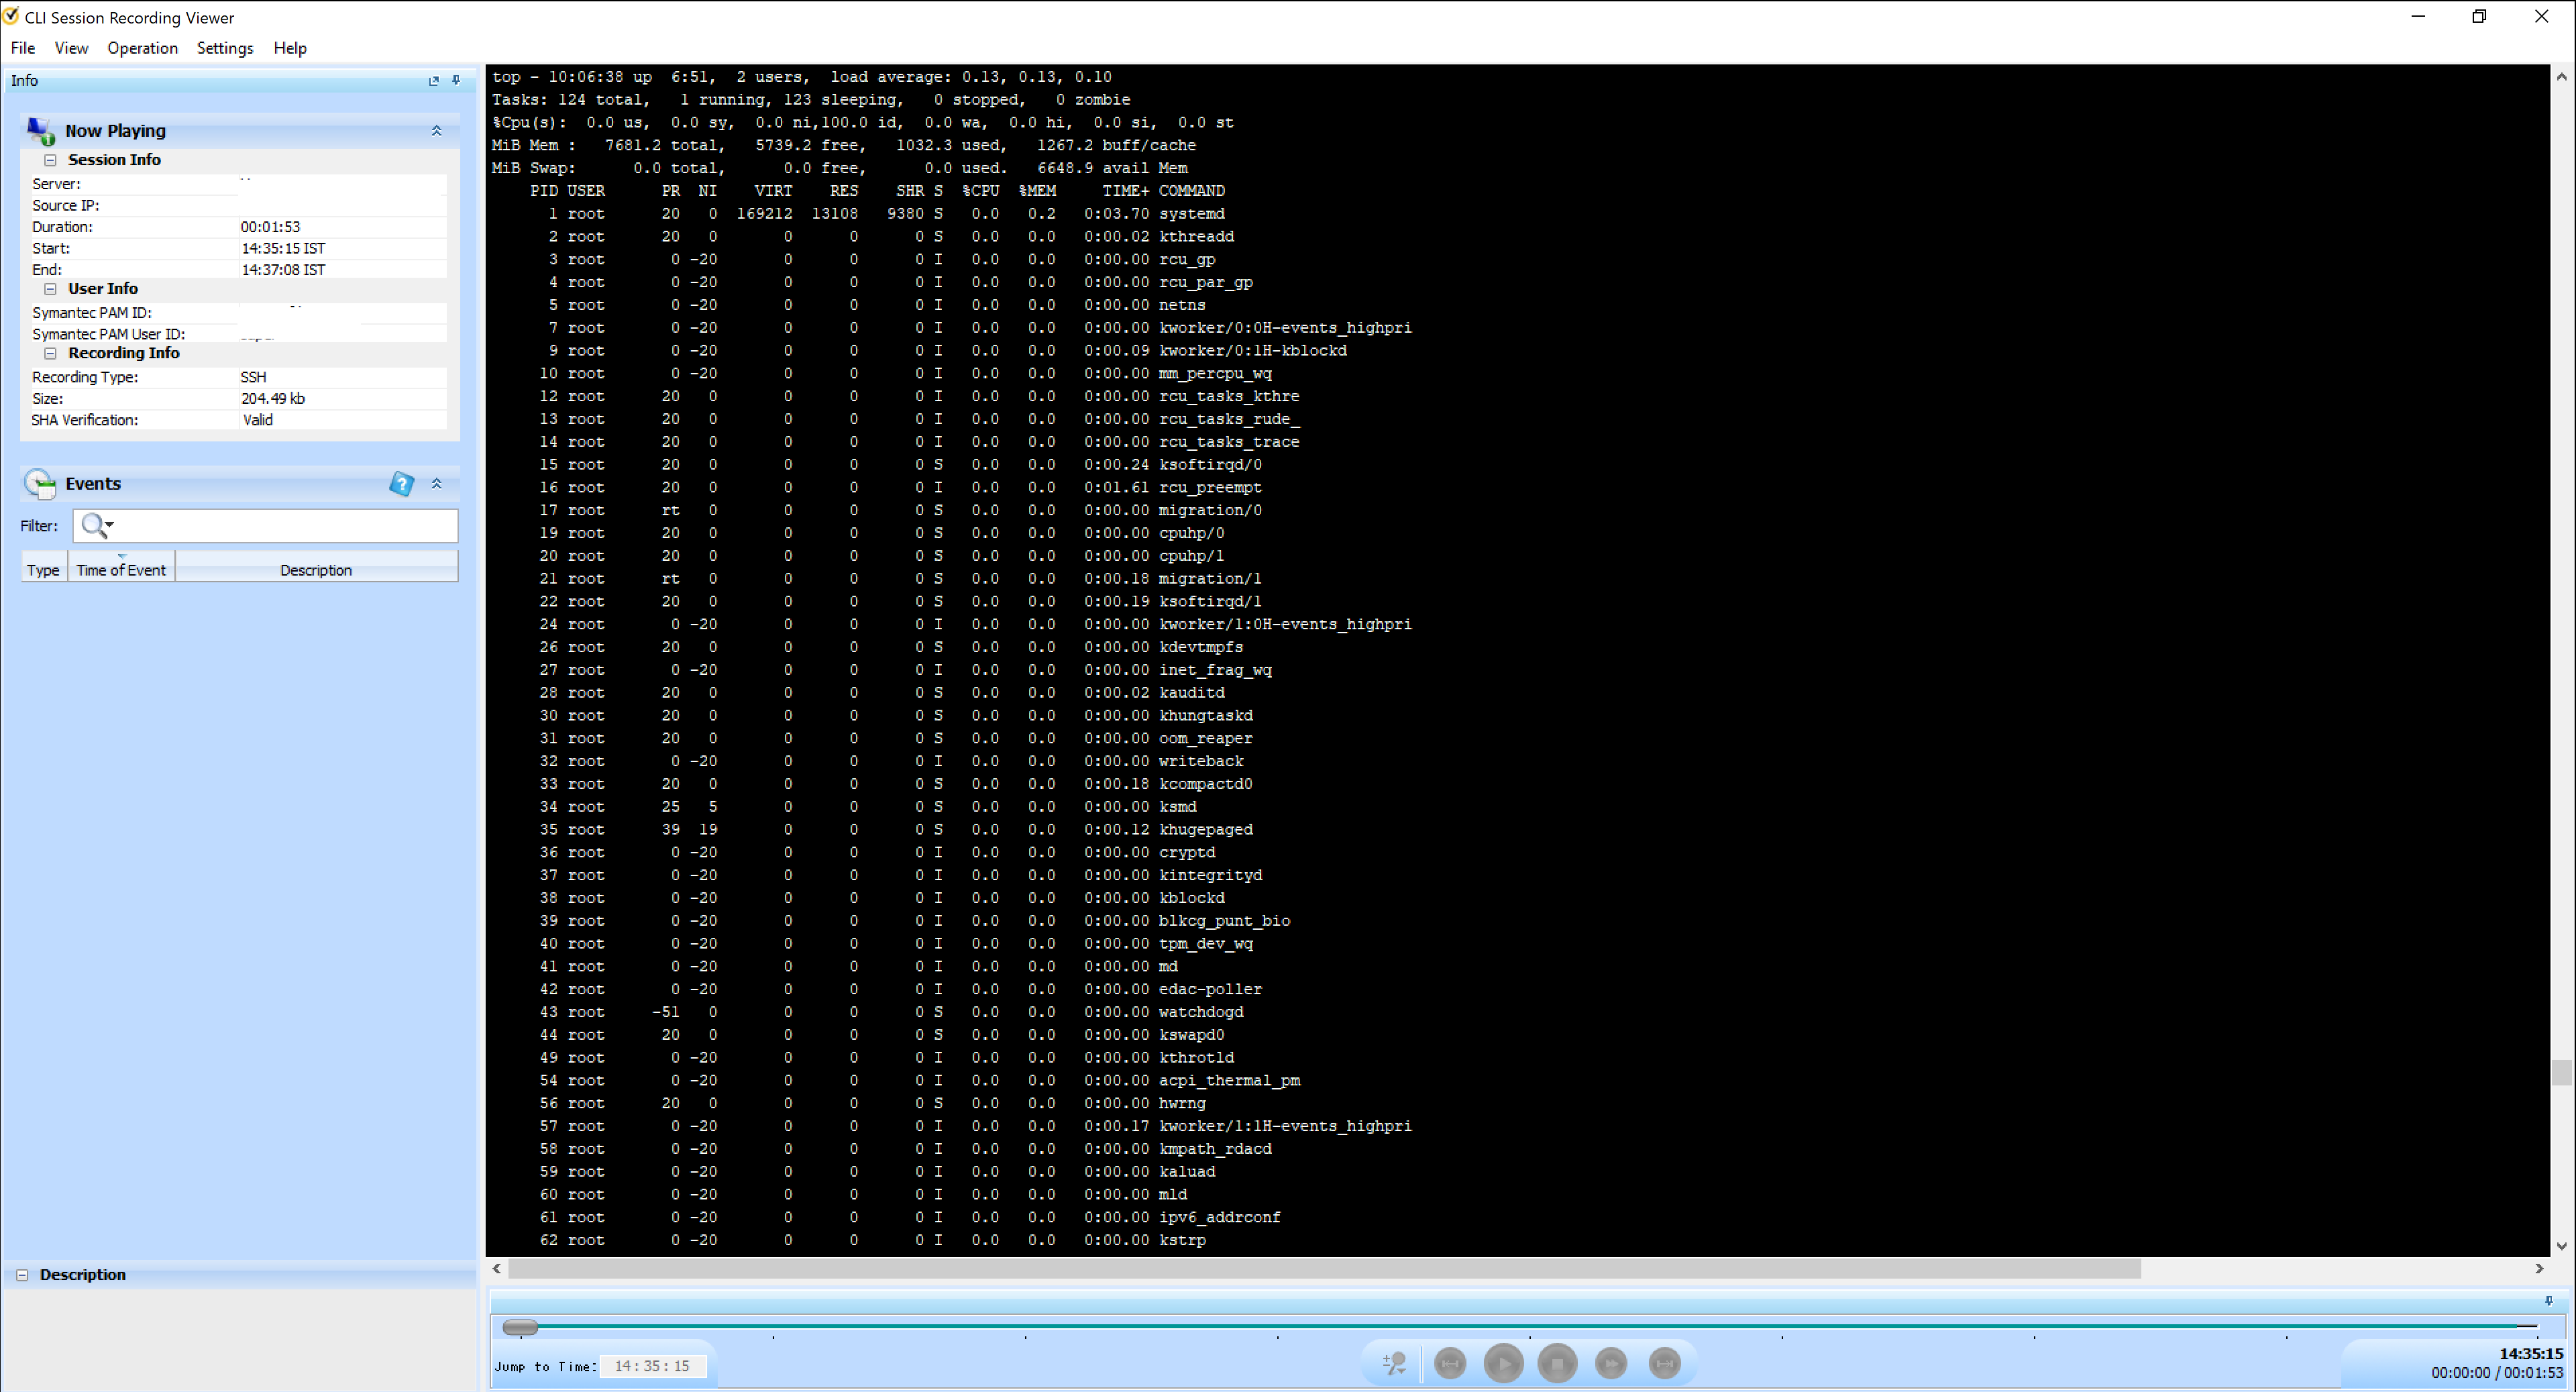The width and height of the screenshot is (2576, 1392).
Task: Open the File menu
Action: [x=23, y=48]
